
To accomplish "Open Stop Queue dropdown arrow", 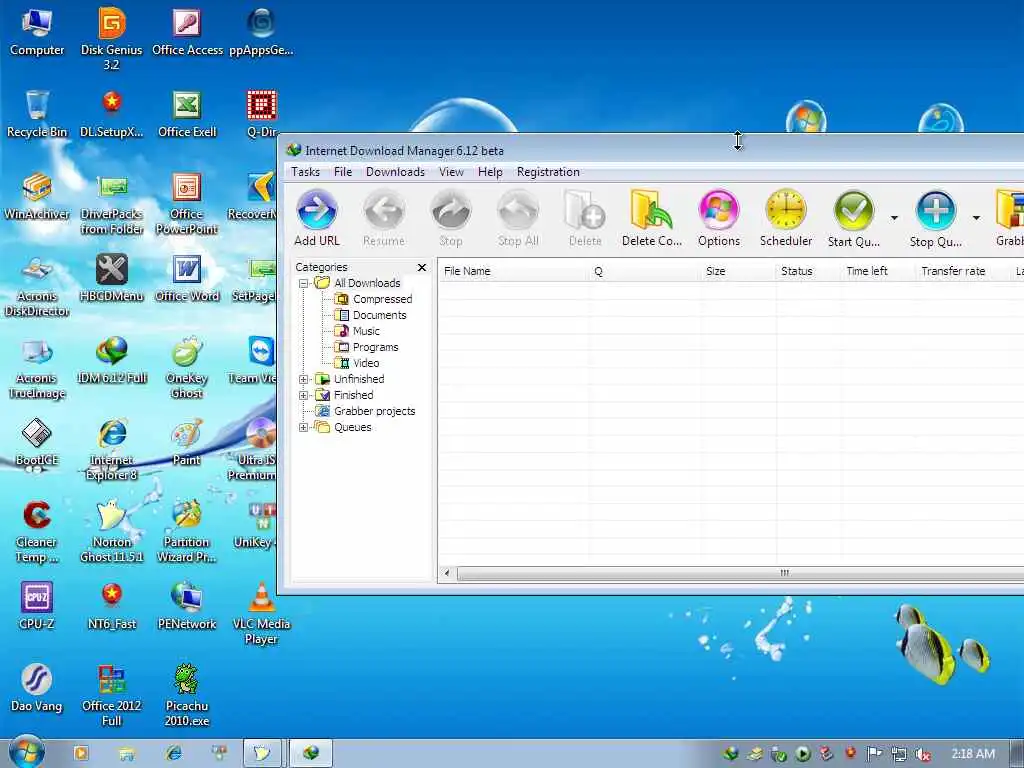I will click(x=976, y=218).
